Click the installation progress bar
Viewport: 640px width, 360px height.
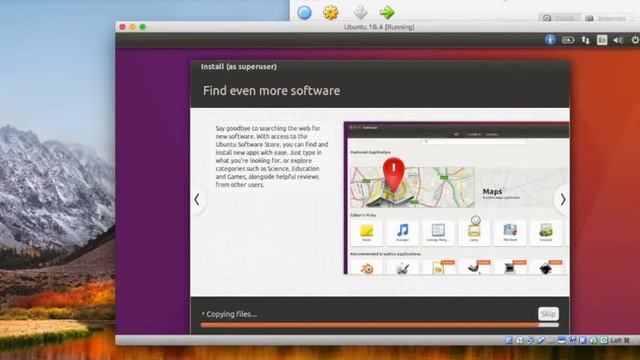click(x=380, y=325)
